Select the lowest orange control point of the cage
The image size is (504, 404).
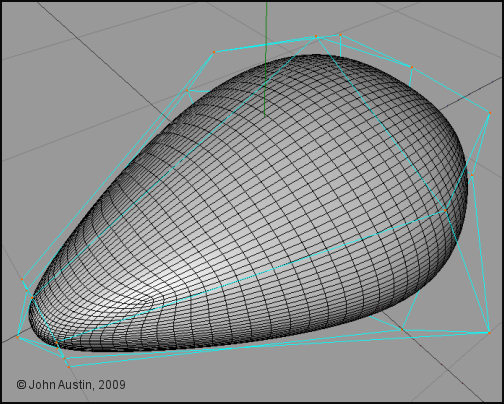tap(68, 367)
